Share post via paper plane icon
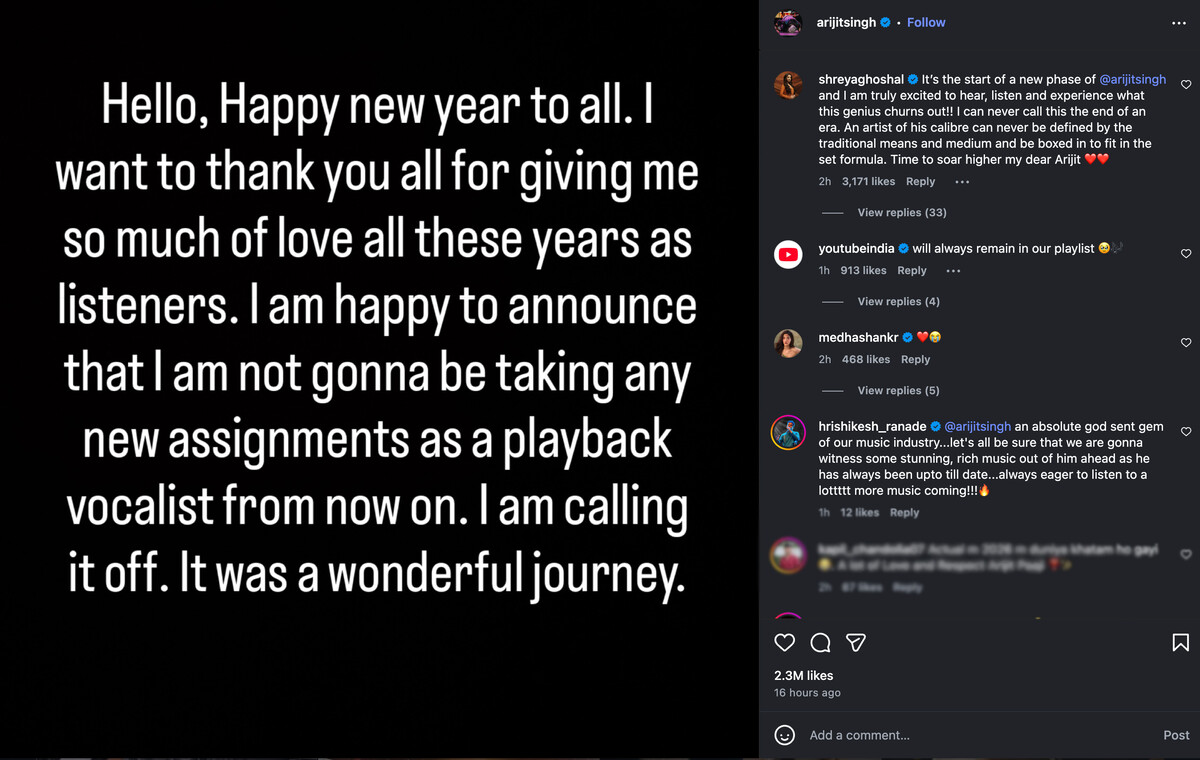This screenshot has width=1200, height=760. pyautogui.click(x=856, y=642)
